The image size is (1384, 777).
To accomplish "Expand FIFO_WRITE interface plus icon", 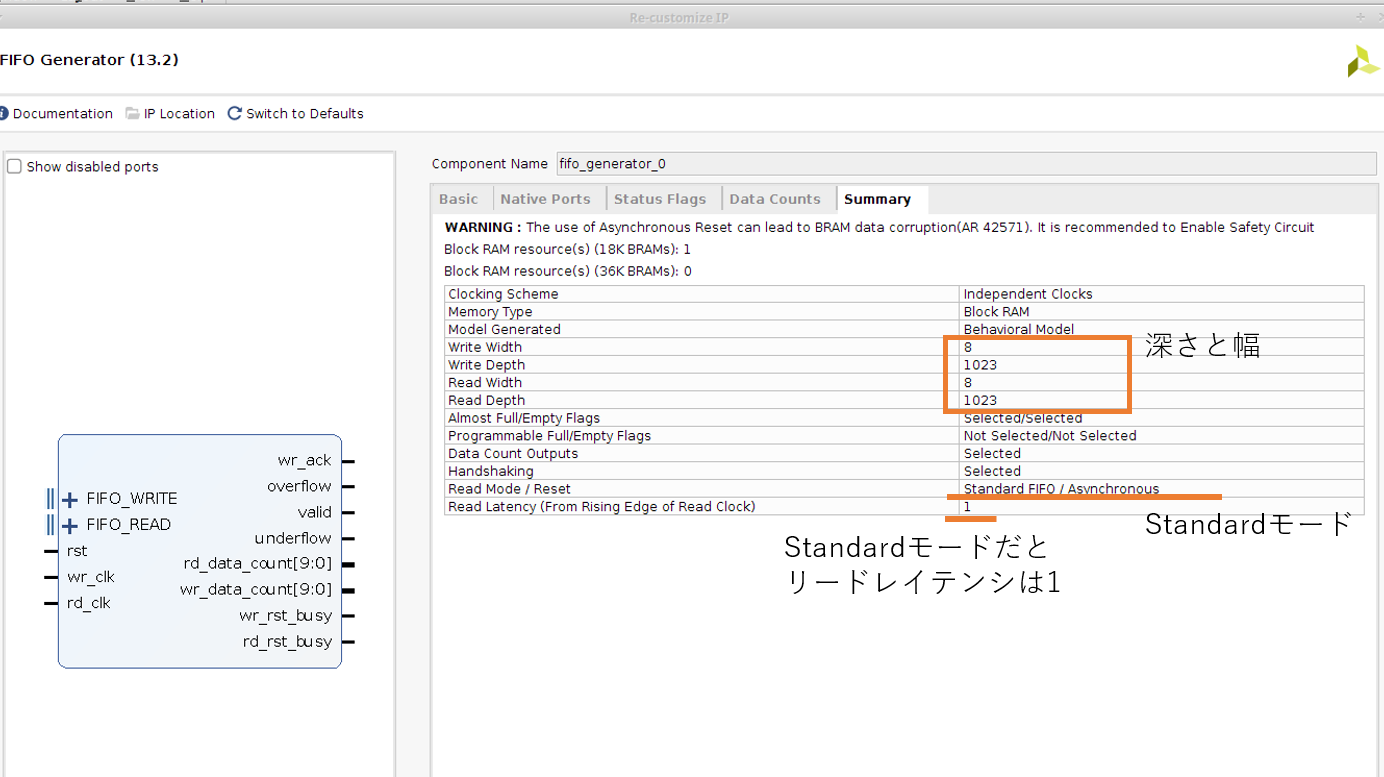I will click(x=70, y=500).
